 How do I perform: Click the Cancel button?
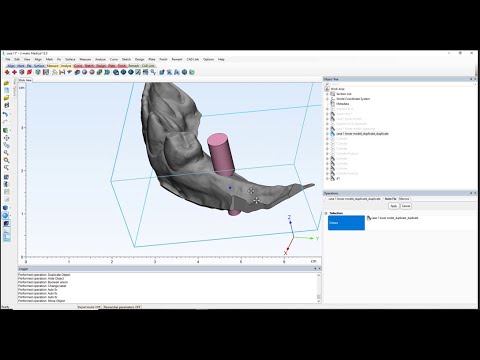[406, 206]
